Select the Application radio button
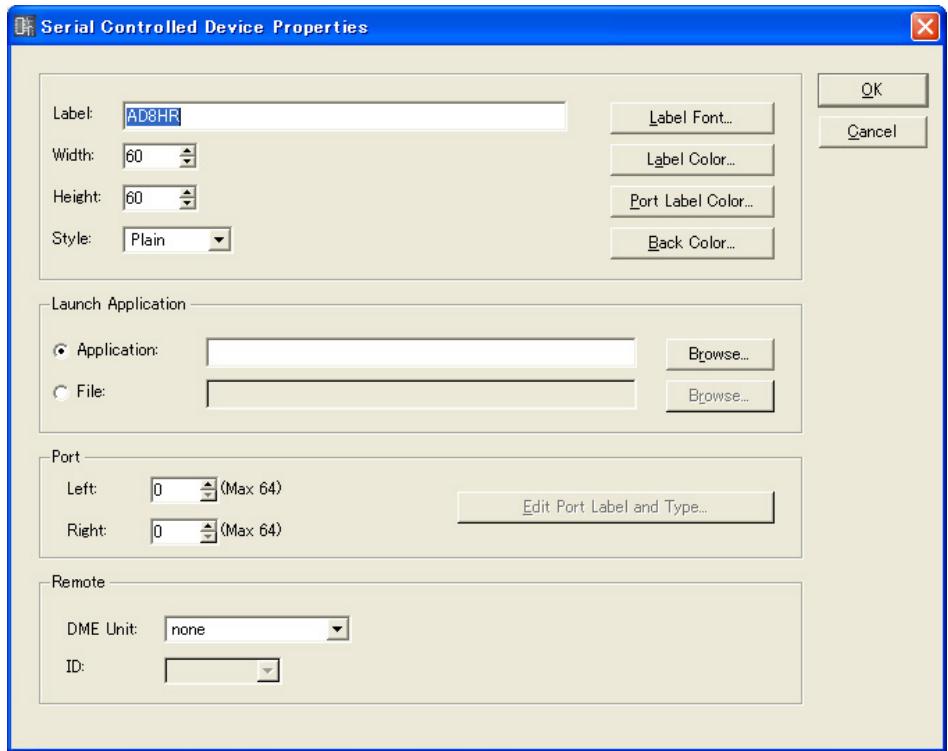This screenshot has width=948, height=751. point(60,351)
